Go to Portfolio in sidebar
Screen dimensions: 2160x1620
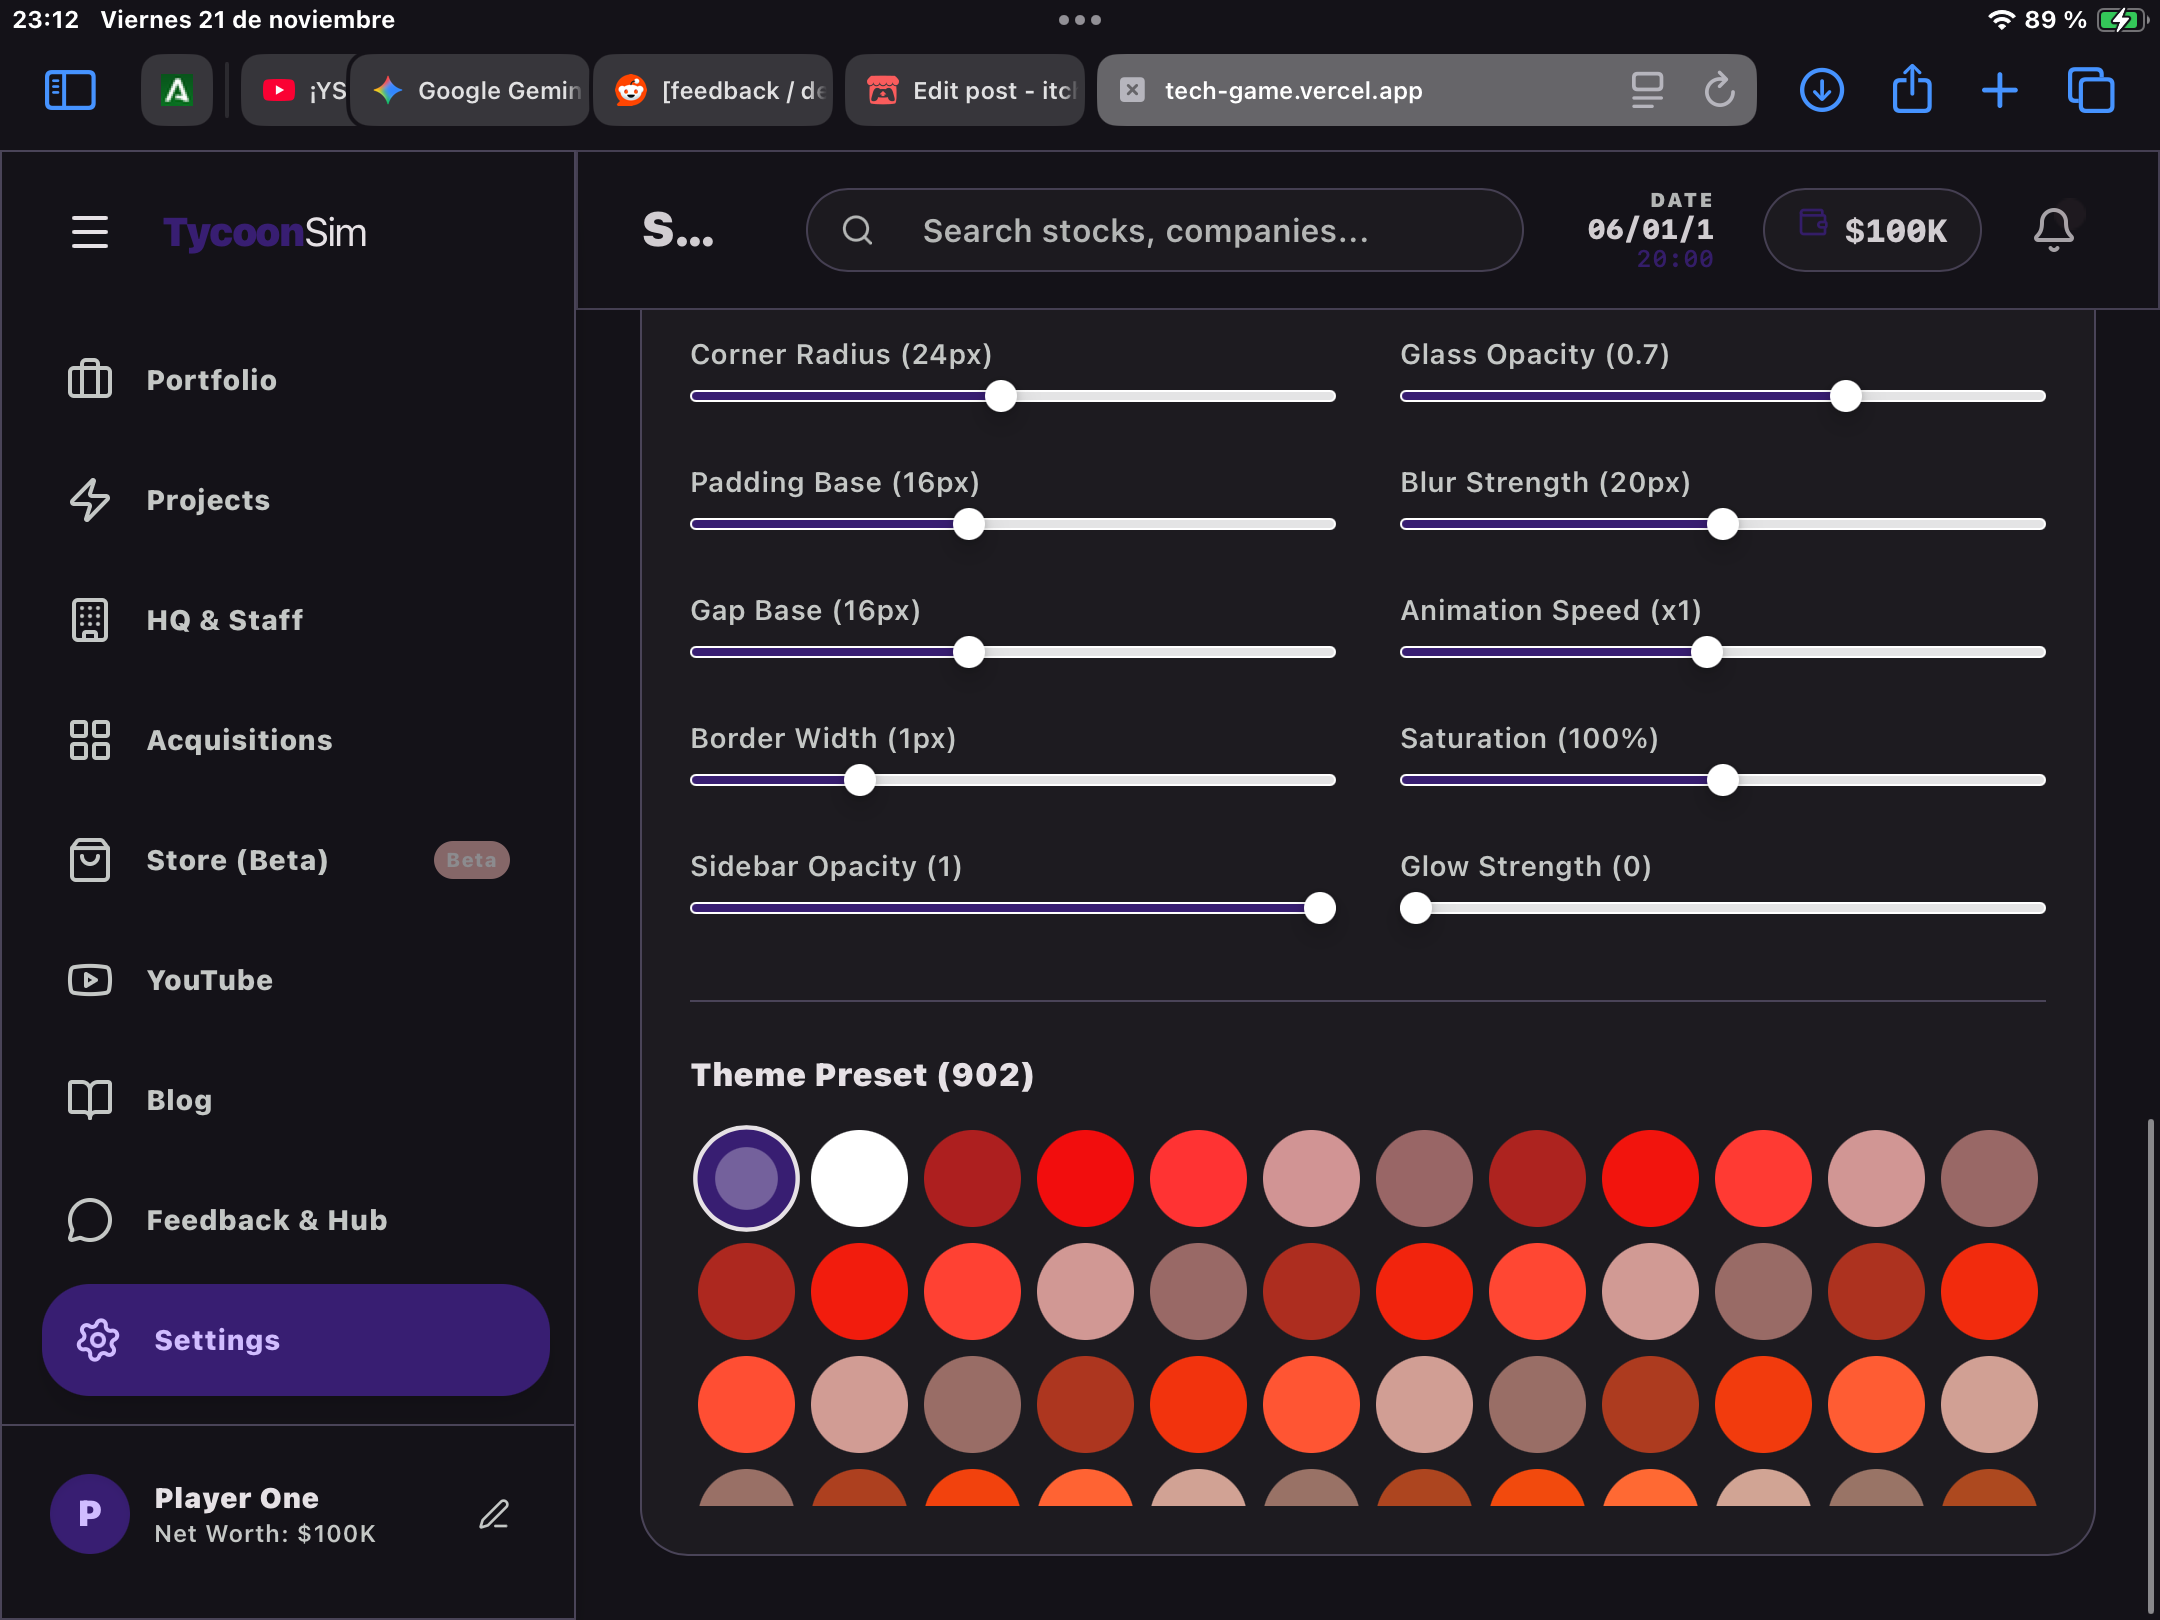[x=211, y=380]
